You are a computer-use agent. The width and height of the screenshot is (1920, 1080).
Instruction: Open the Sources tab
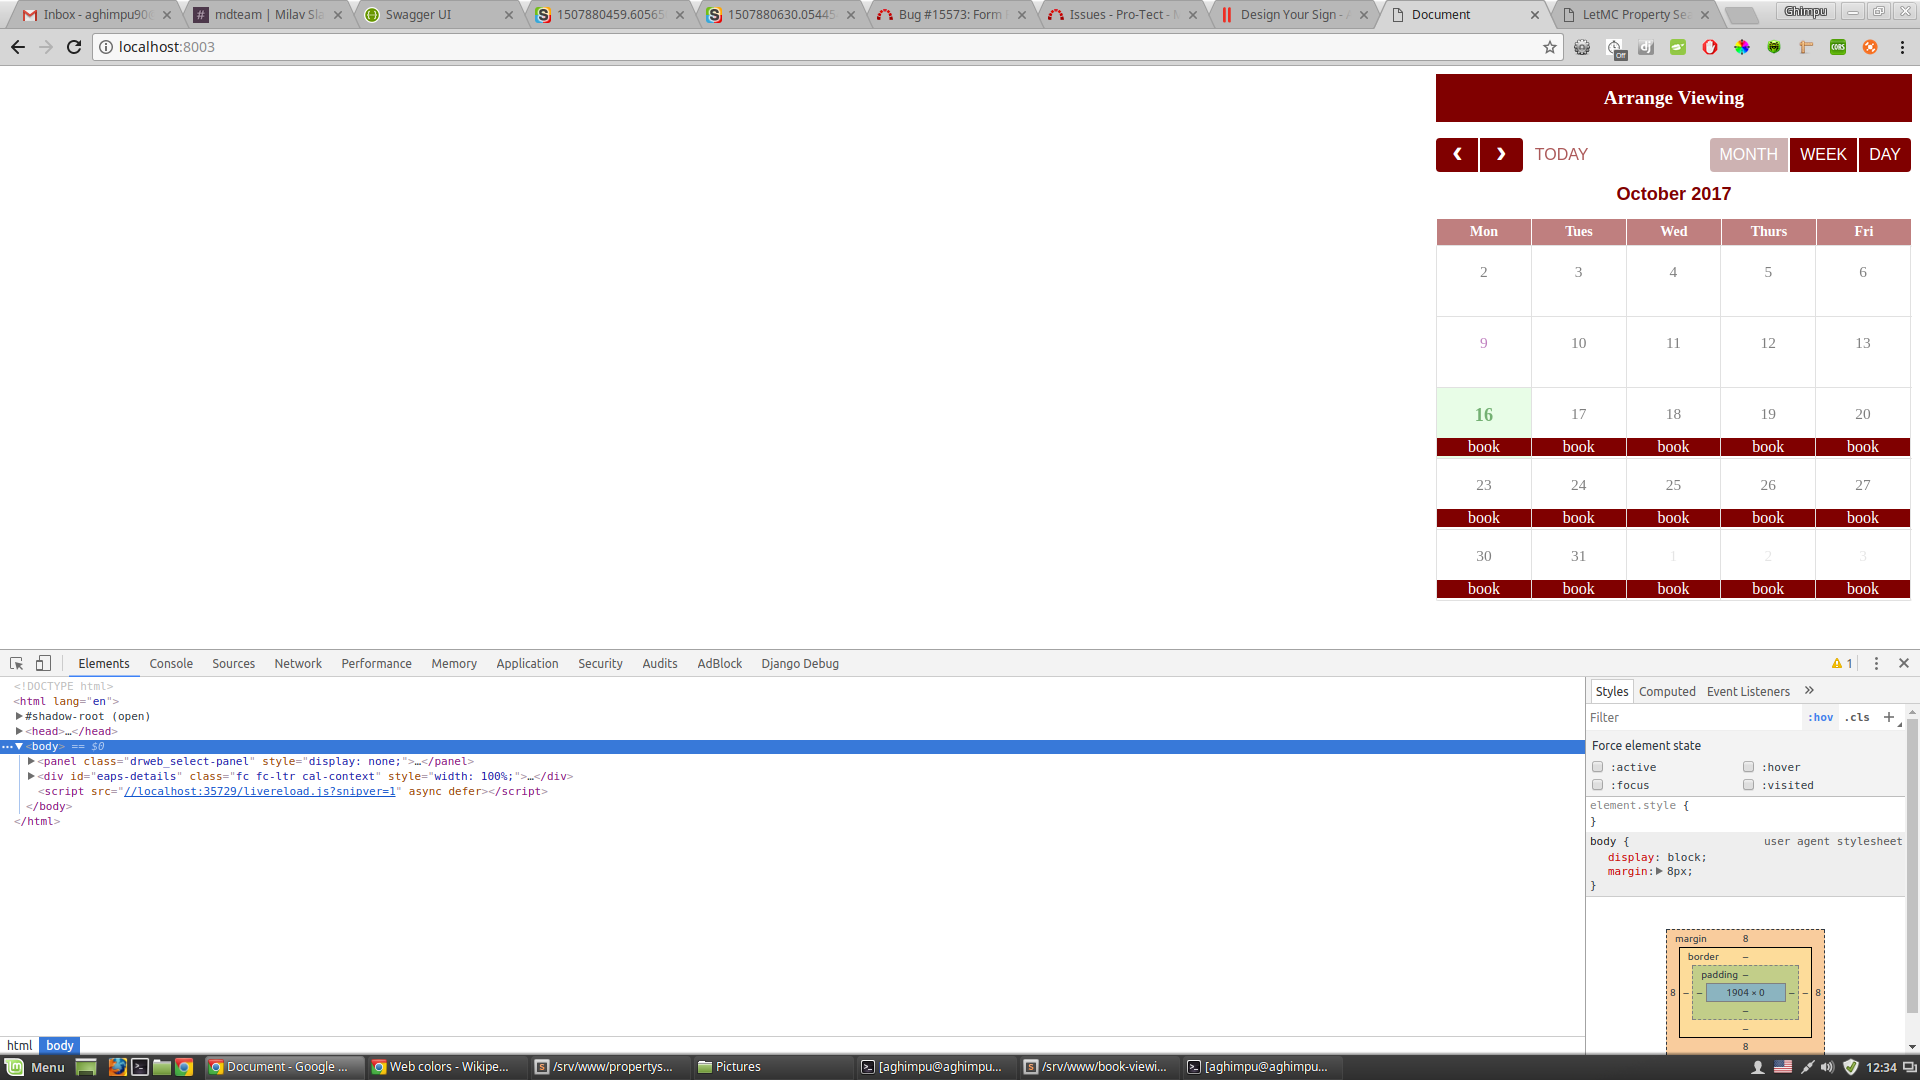pos(233,663)
